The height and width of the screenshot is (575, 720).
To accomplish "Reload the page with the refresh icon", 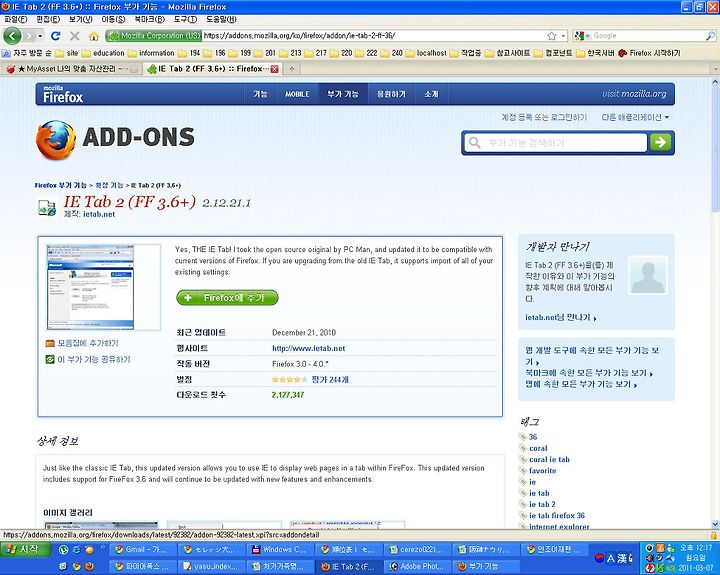I will click(56, 36).
